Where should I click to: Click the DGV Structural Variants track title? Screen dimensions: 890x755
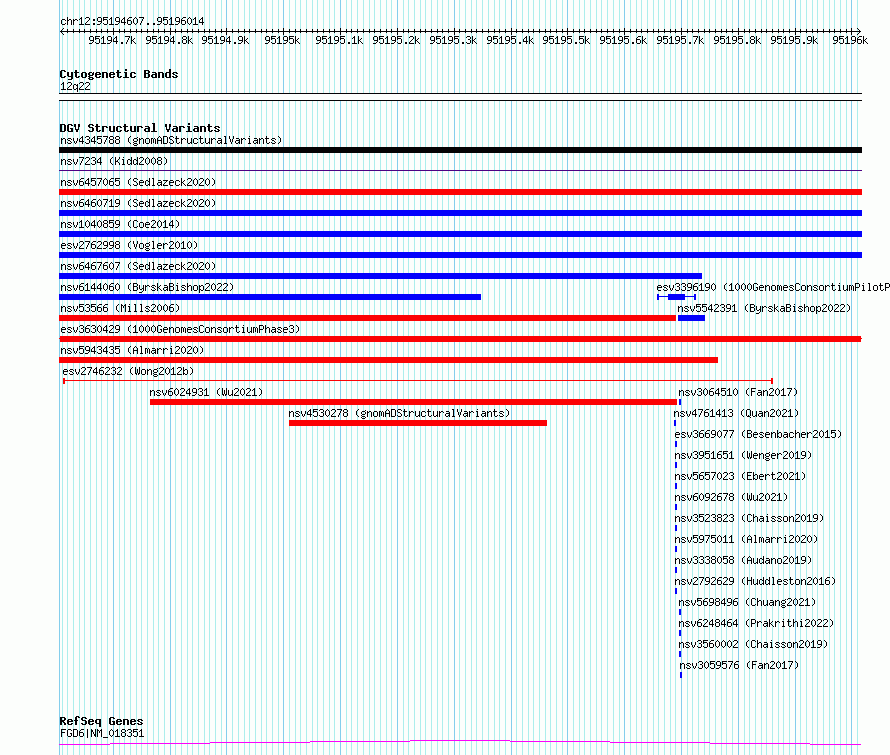(x=140, y=128)
